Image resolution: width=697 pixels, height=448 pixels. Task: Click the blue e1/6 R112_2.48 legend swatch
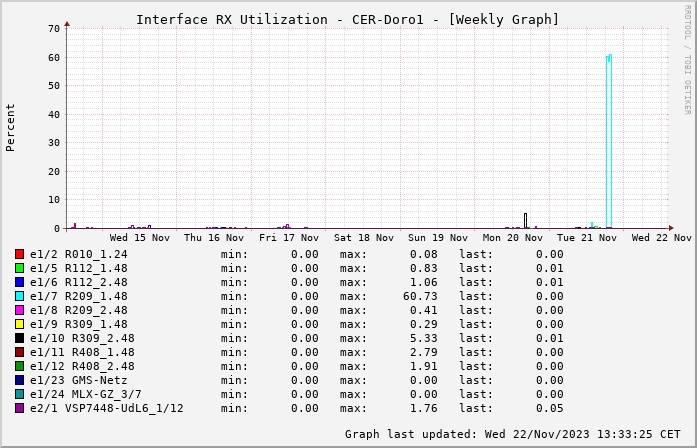(19, 282)
